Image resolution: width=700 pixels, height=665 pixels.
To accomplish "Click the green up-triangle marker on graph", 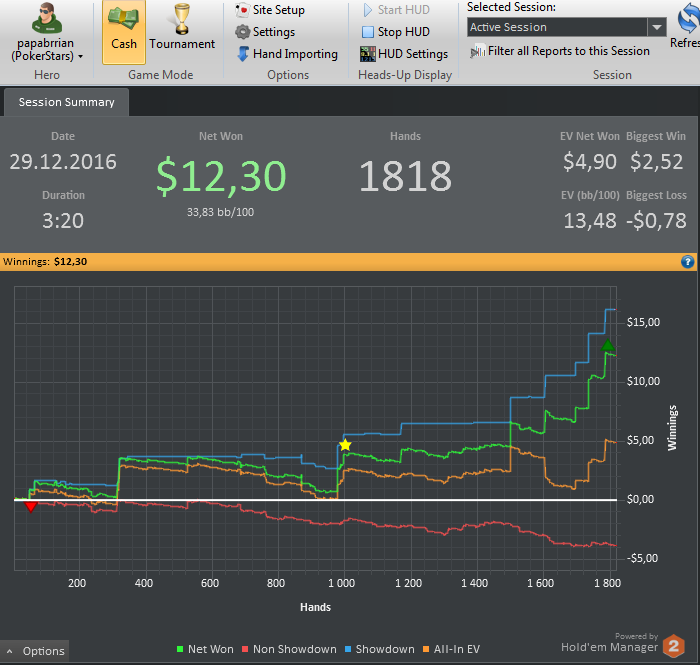I will pos(607,345).
